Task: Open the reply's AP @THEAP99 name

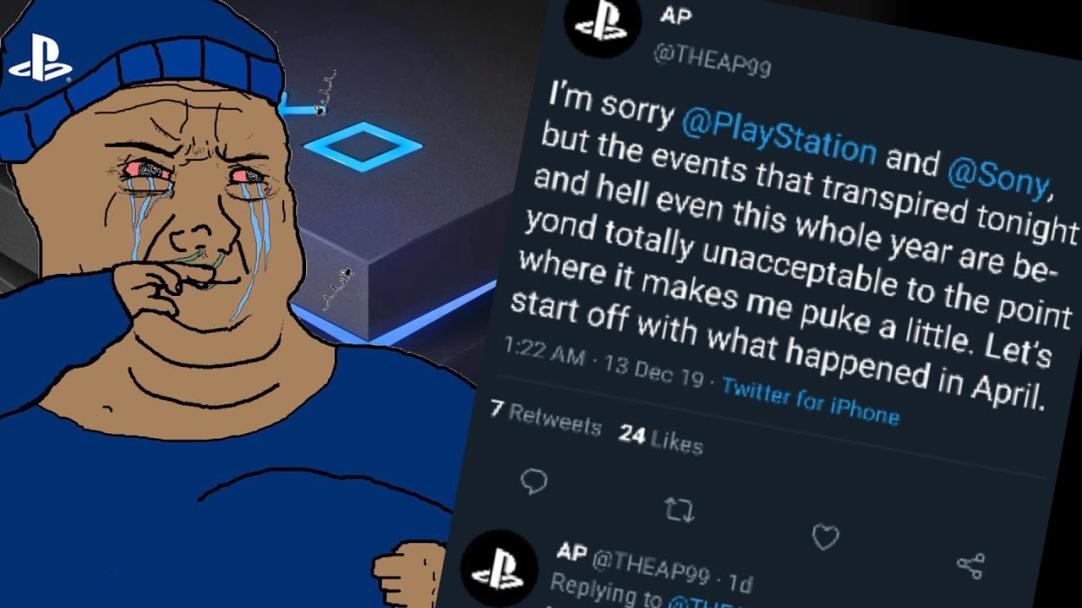Action: point(633,563)
